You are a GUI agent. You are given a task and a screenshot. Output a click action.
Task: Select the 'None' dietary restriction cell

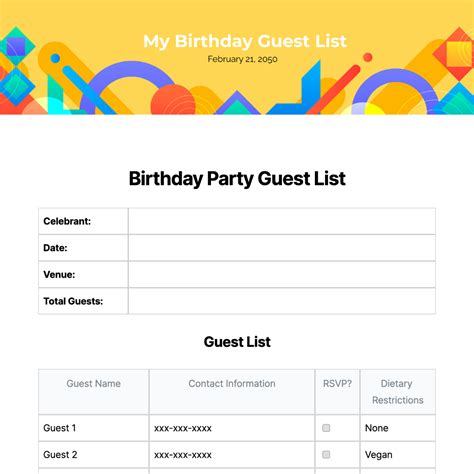coord(398,428)
